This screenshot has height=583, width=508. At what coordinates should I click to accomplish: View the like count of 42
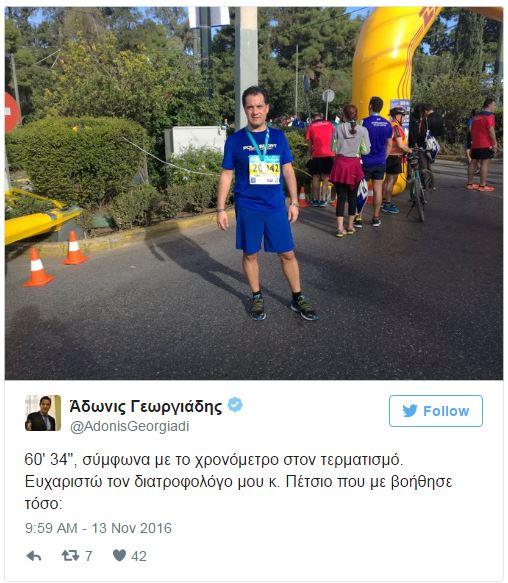(139, 556)
